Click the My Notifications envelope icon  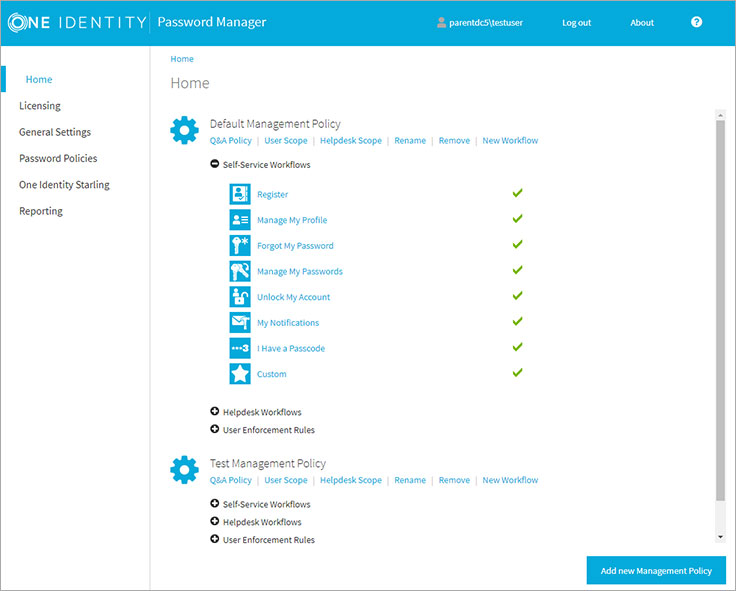point(240,322)
